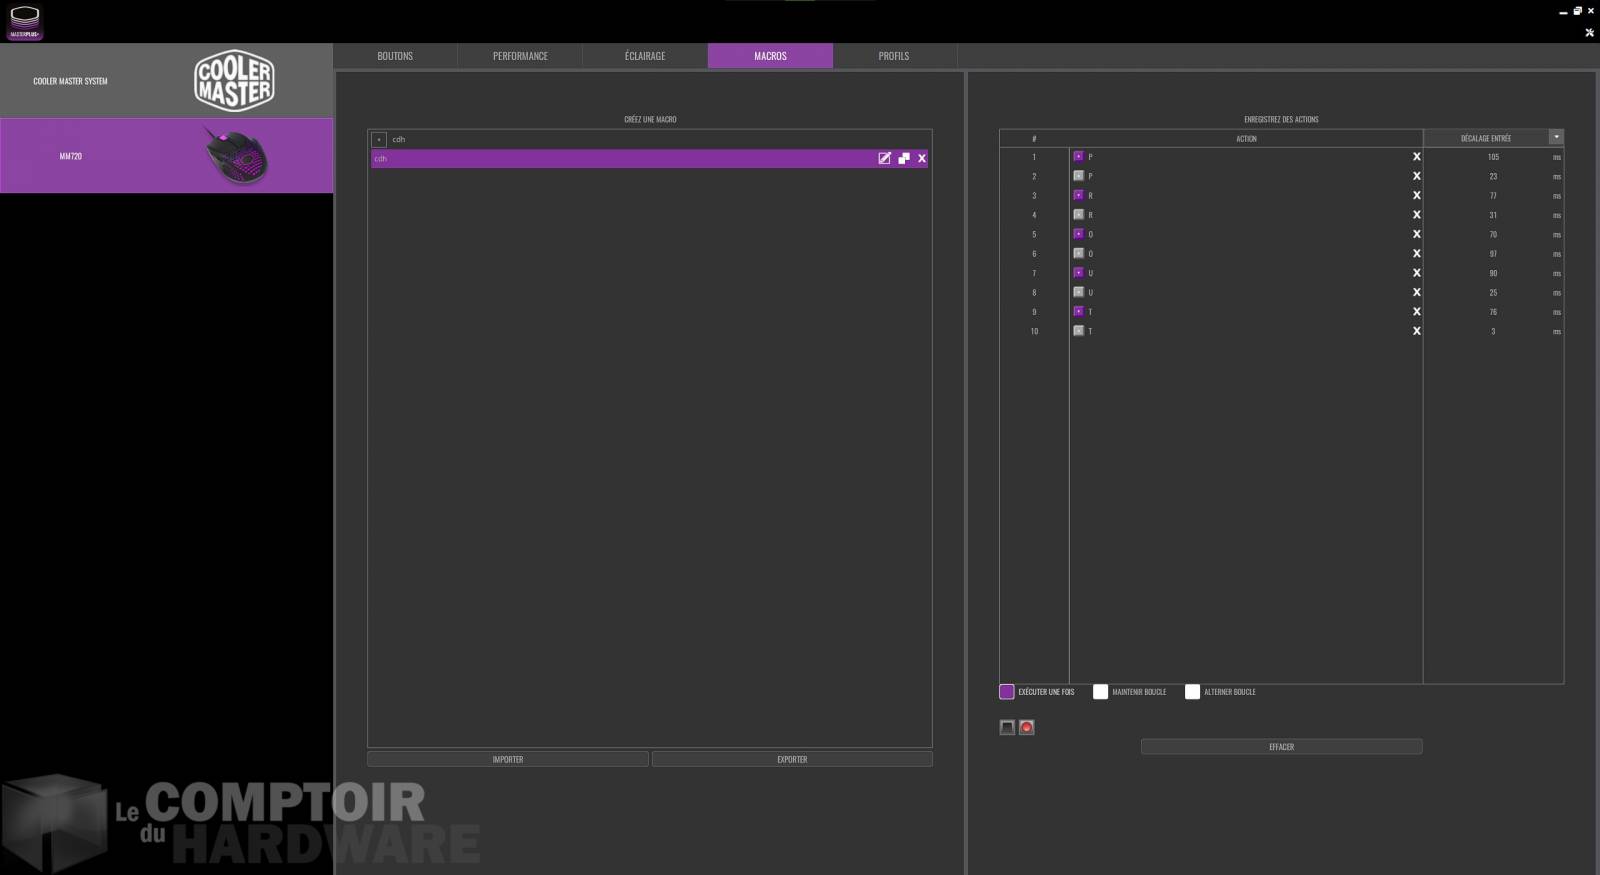This screenshot has width=1600, height=875.
Task: Delete the cdh macro
Action: (922, 158)
